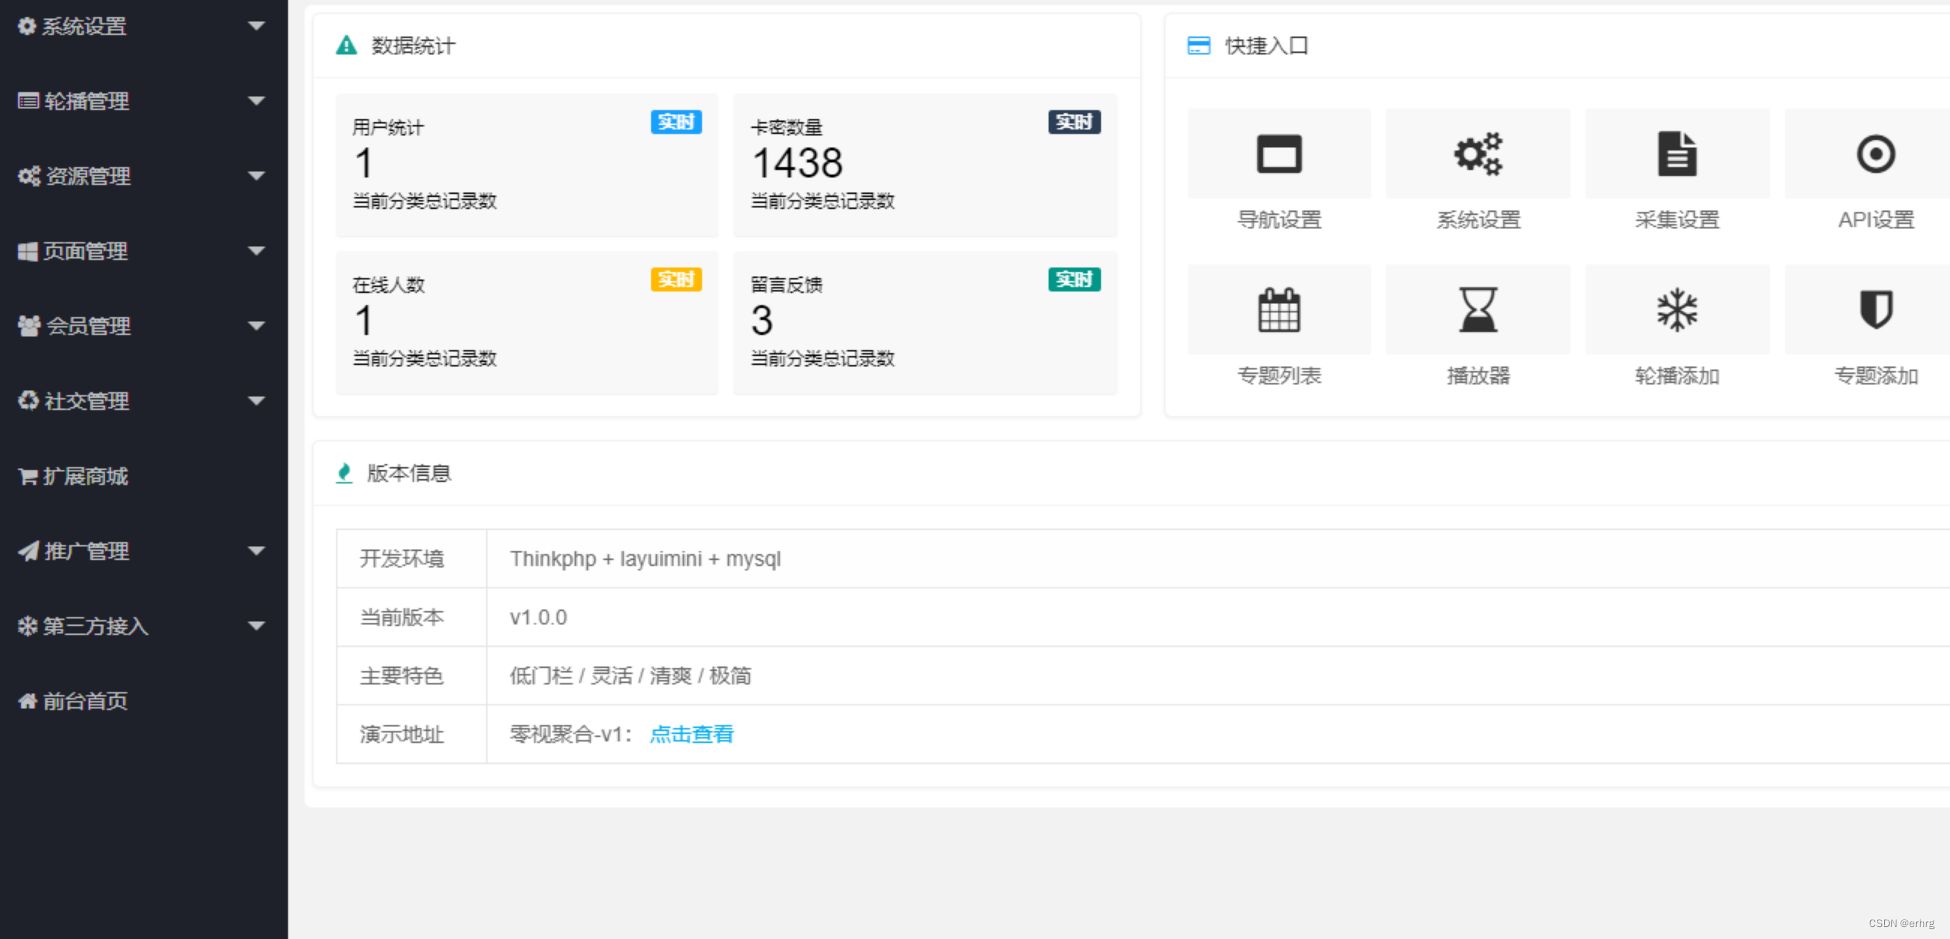
Task: Click the dark 实时 badge on 卡密数量
Action: 1074,122
